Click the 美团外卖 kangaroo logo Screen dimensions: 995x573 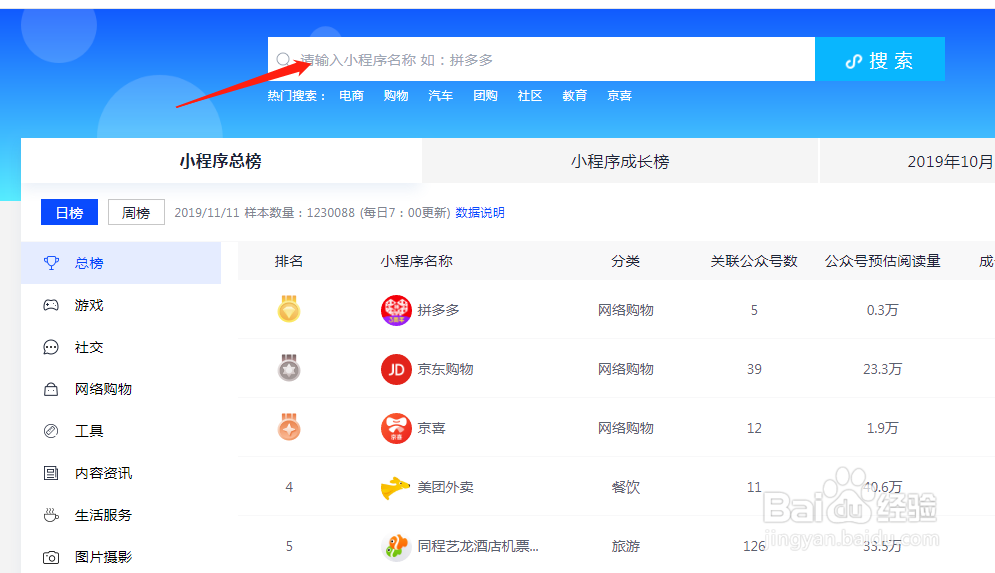pyautogui.click(x=395, y=487)
